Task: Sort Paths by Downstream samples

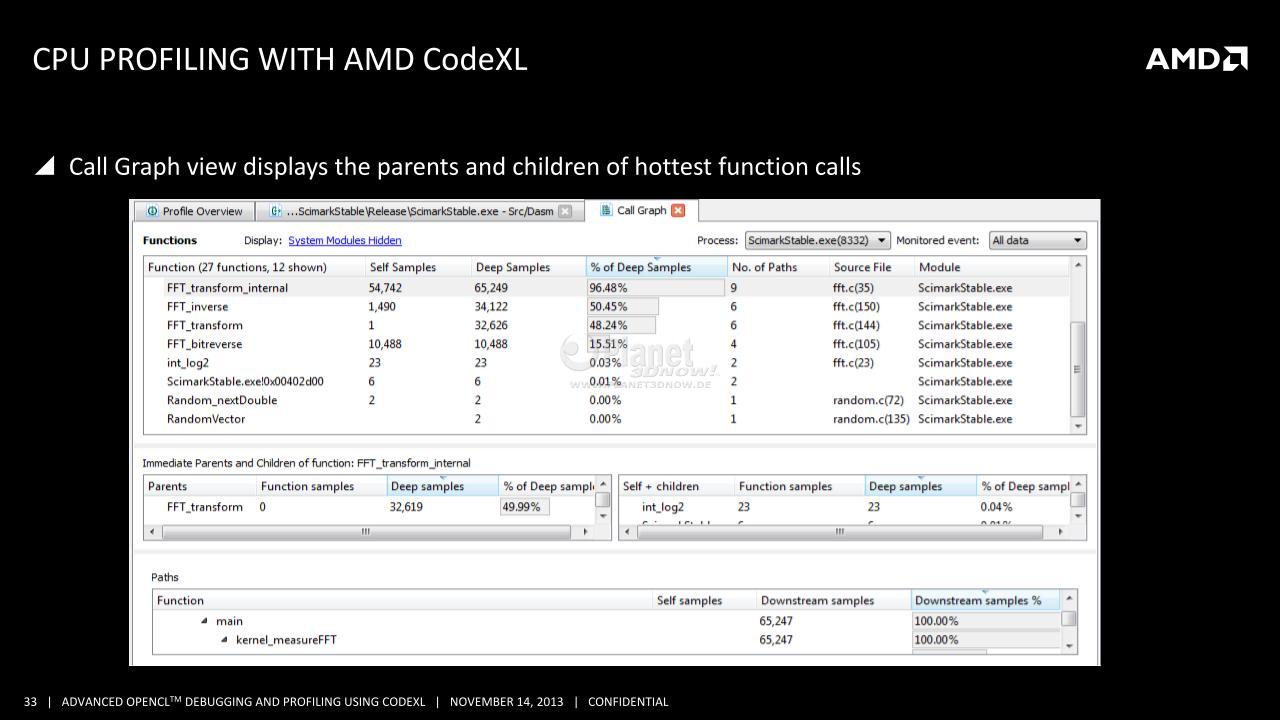Action: [833, 601]
